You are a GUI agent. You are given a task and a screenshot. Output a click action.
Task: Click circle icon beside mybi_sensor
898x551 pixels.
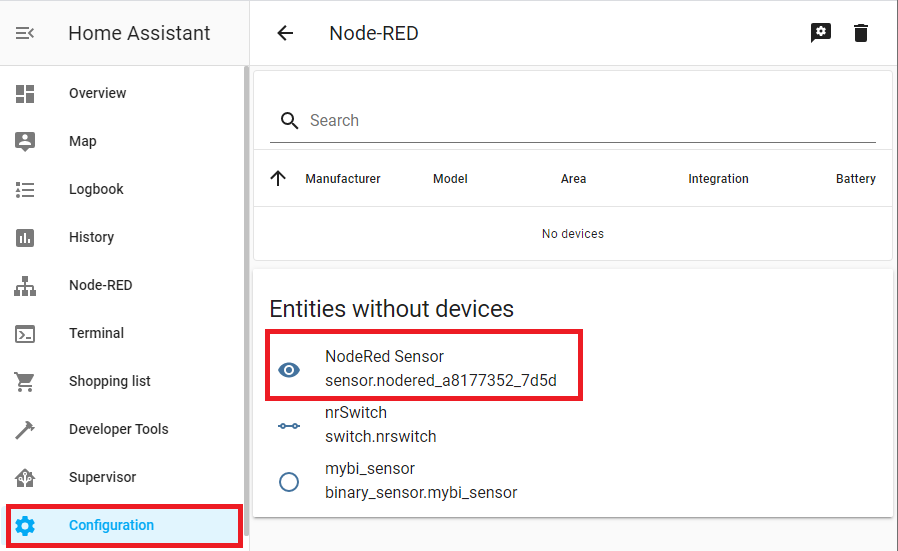[x=289, y=482]
